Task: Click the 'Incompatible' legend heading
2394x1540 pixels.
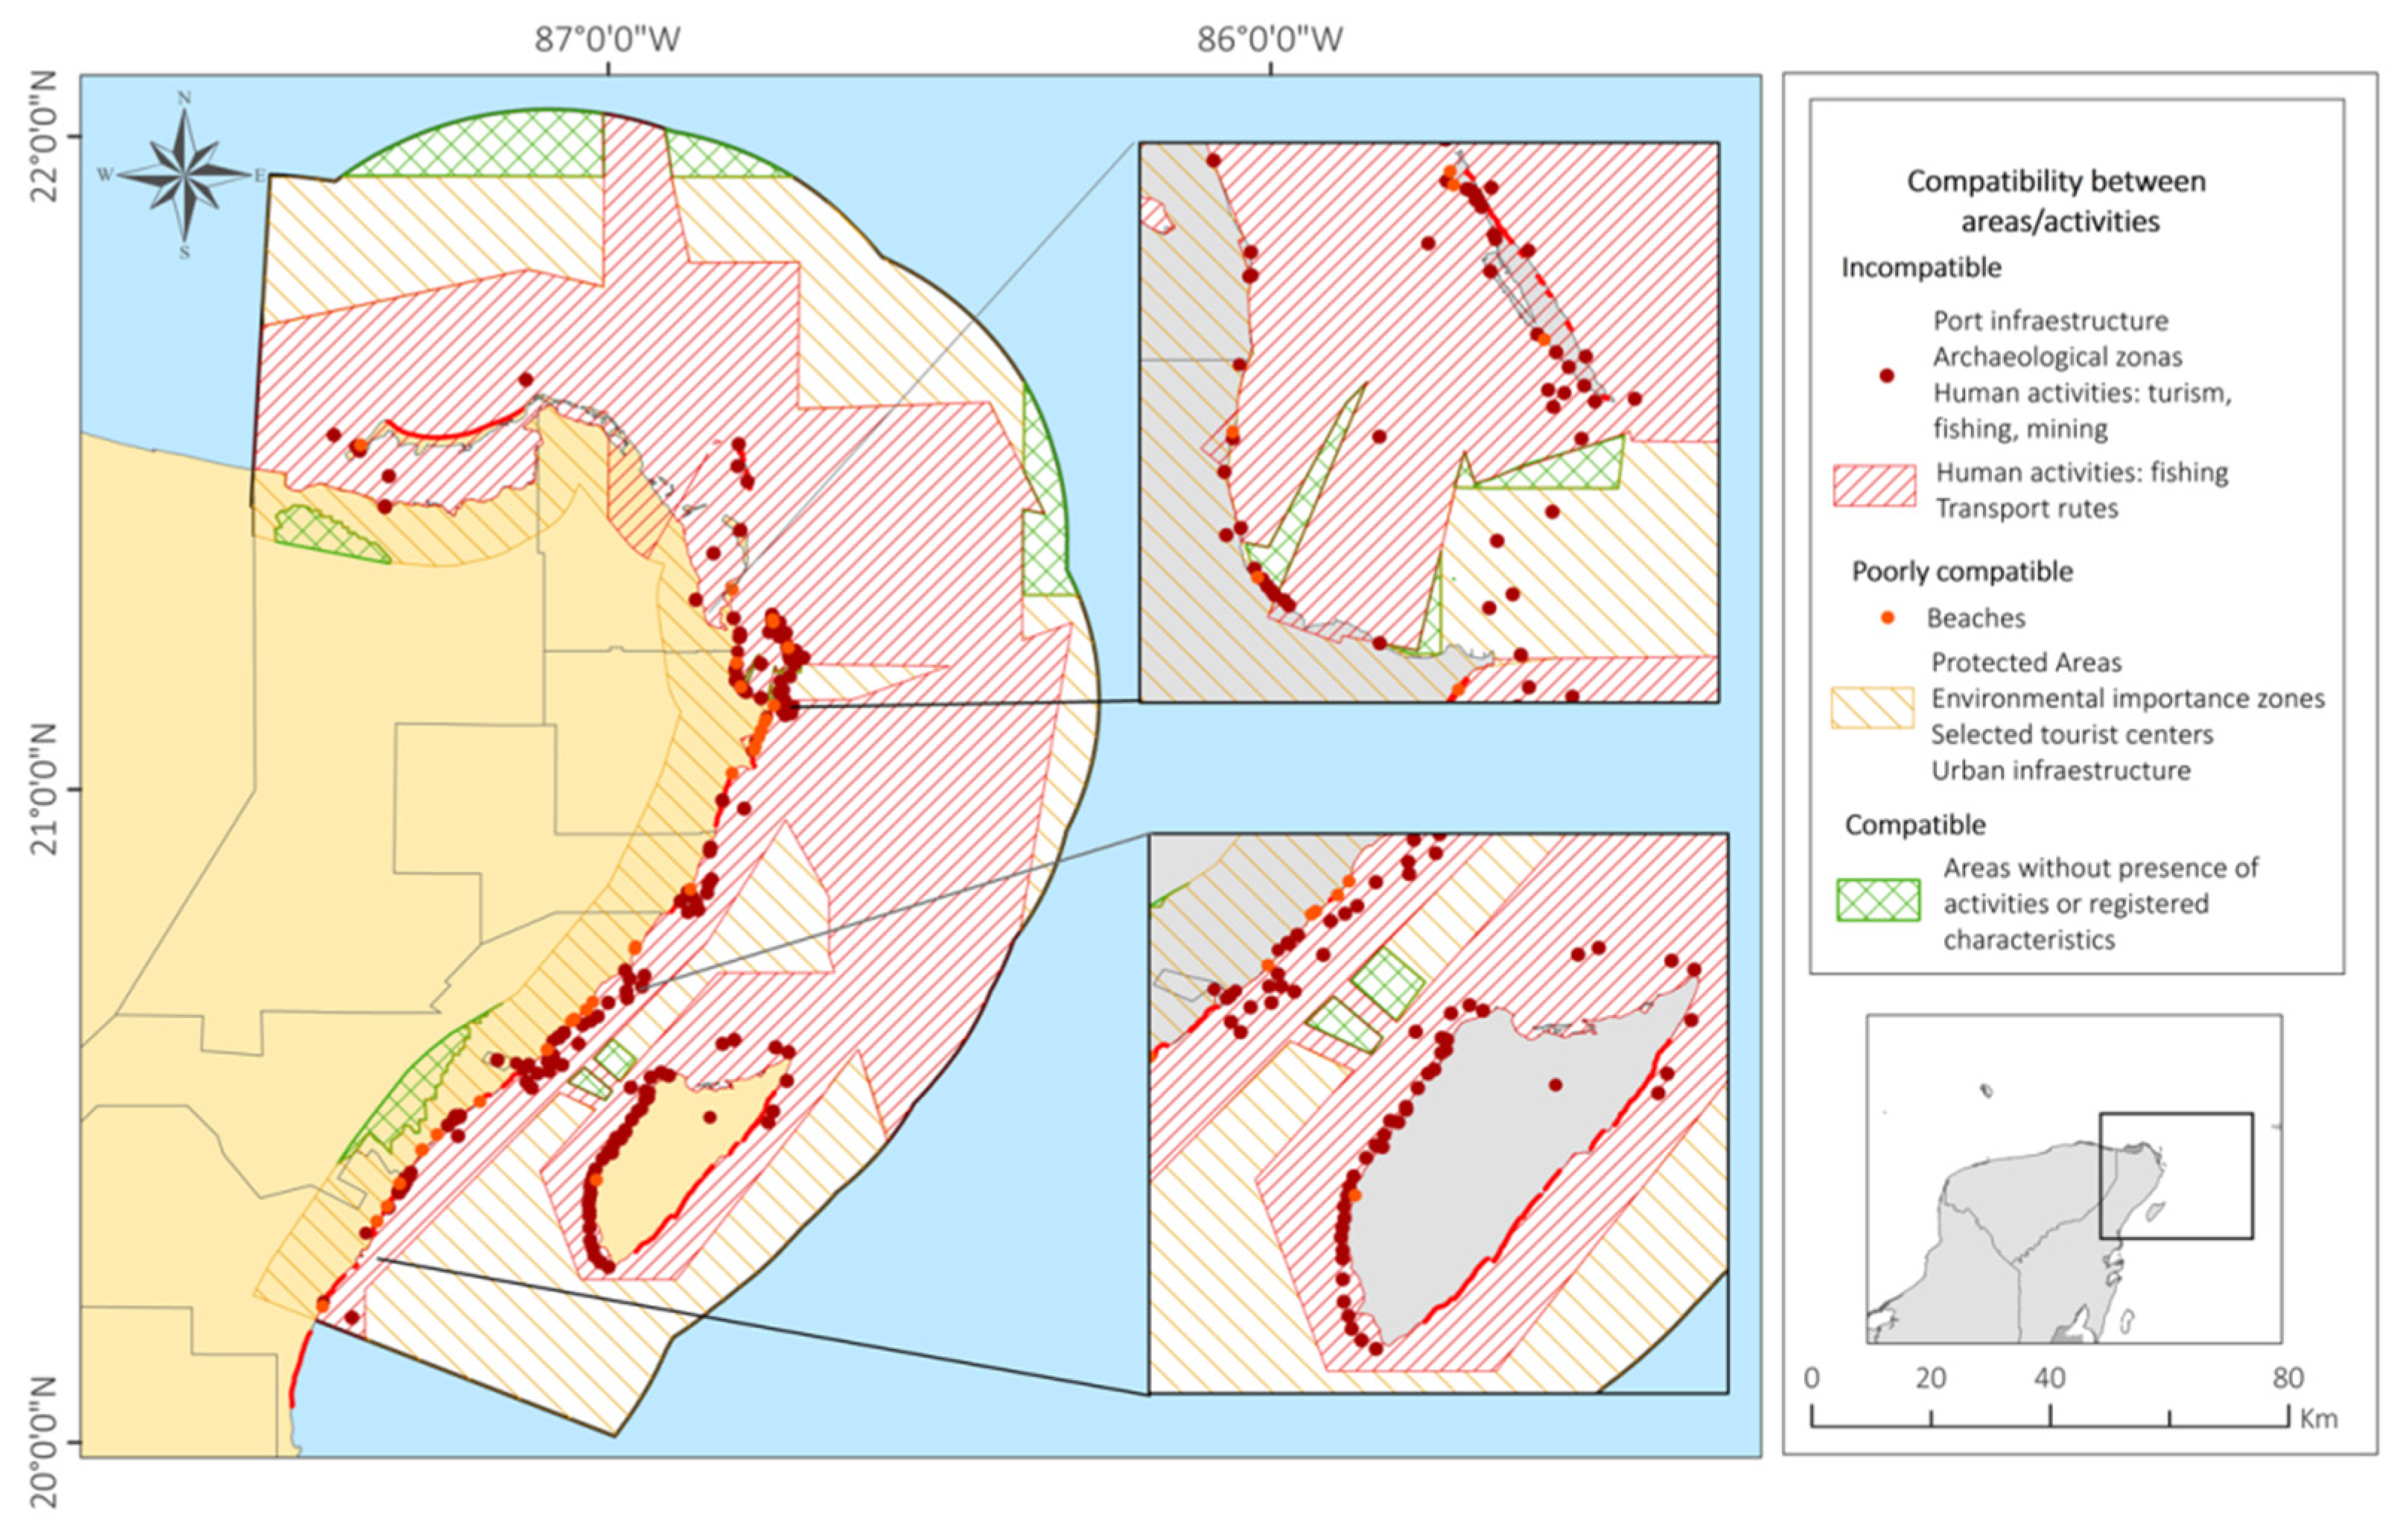Action: [x=1921, y=268]
